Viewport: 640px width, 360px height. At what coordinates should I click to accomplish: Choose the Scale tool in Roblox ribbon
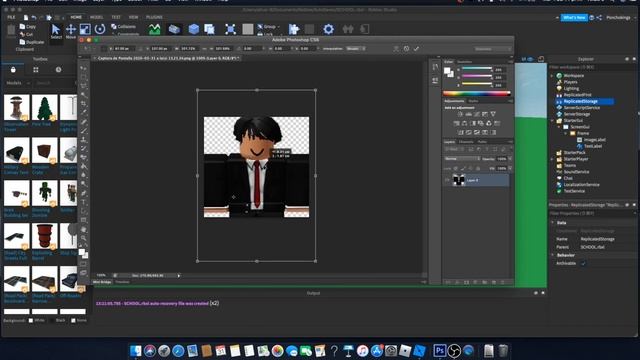85,29
